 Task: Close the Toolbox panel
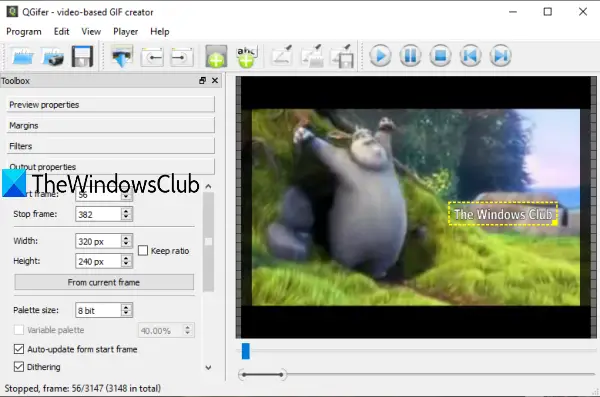click(215, 80)
